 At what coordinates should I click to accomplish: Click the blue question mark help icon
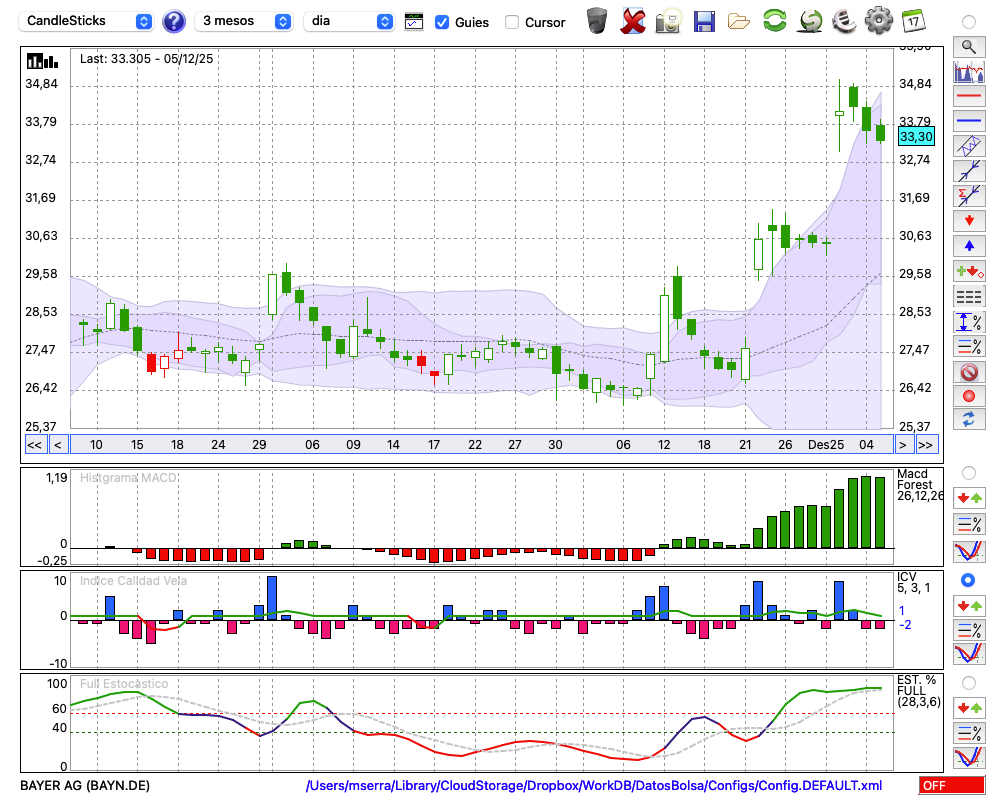[174, 21]
